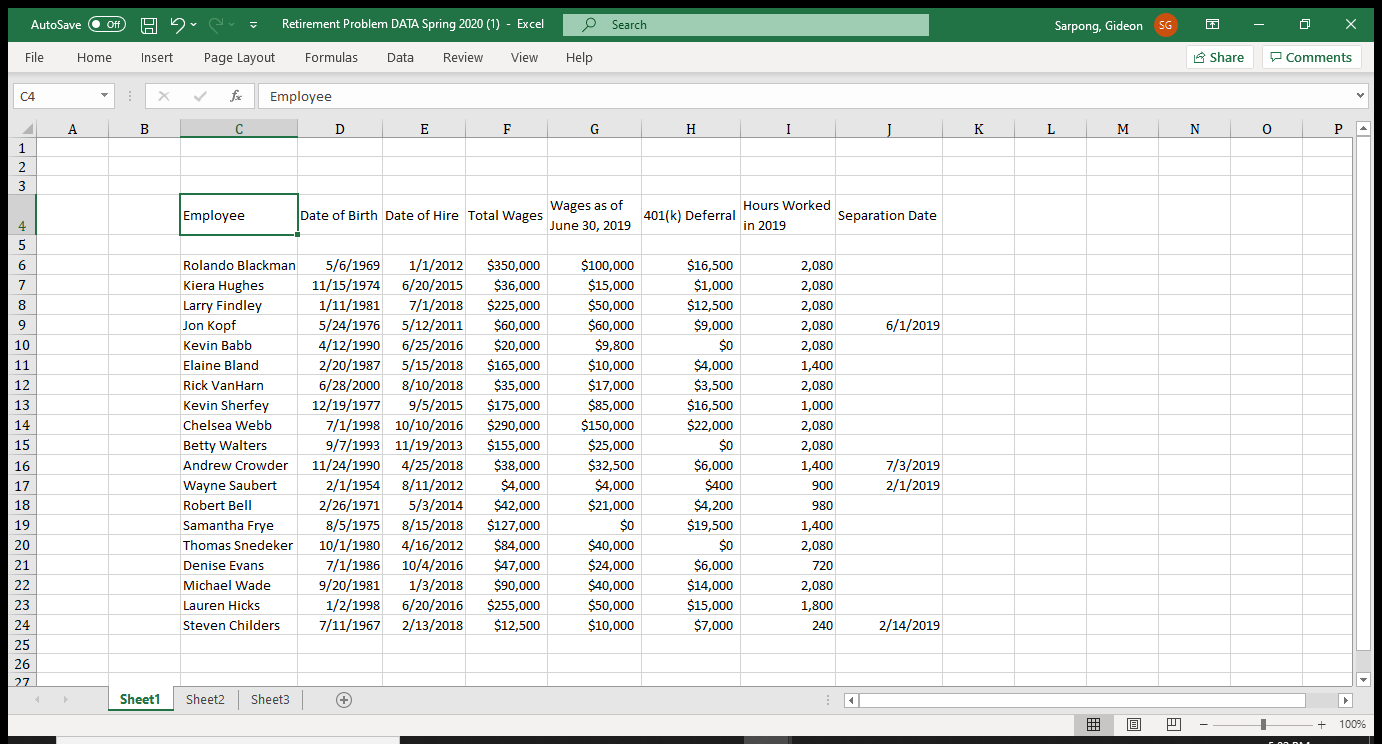Switch to the Sheet3 tab

[x=270, y=699]
